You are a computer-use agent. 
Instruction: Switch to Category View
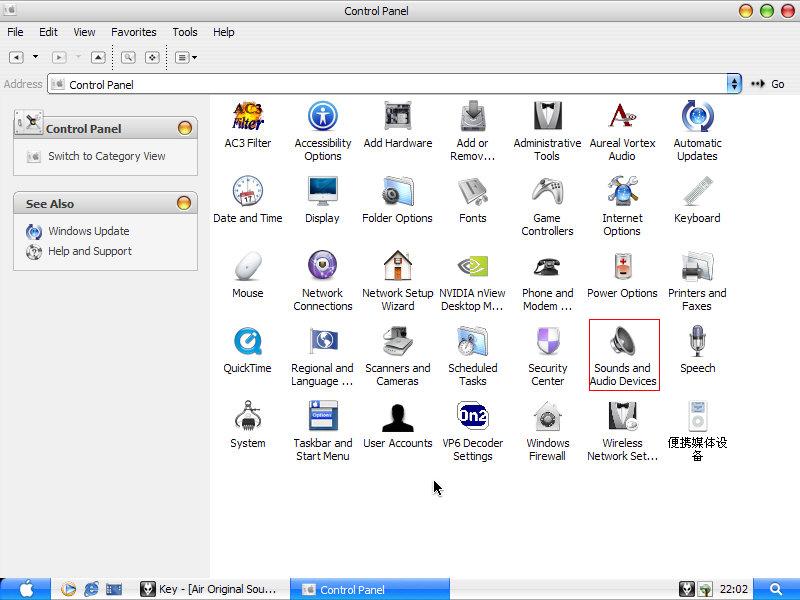107,156
